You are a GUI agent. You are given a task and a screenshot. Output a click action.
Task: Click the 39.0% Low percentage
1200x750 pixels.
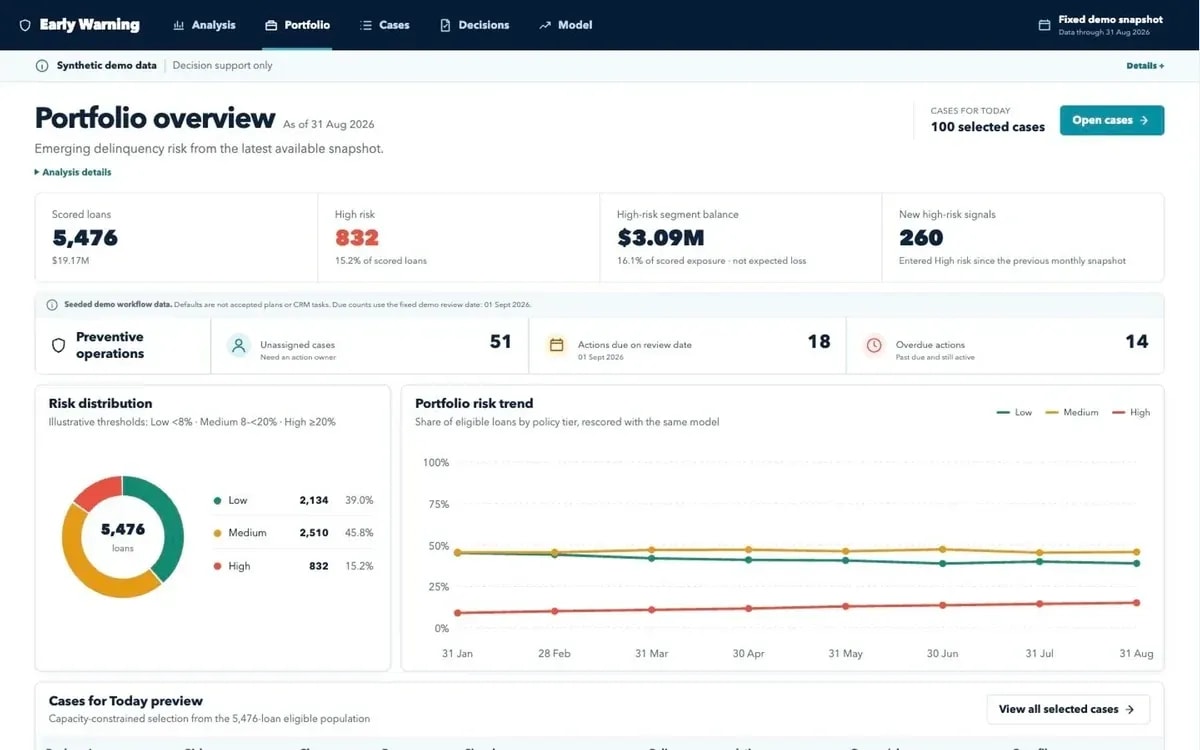359,500
